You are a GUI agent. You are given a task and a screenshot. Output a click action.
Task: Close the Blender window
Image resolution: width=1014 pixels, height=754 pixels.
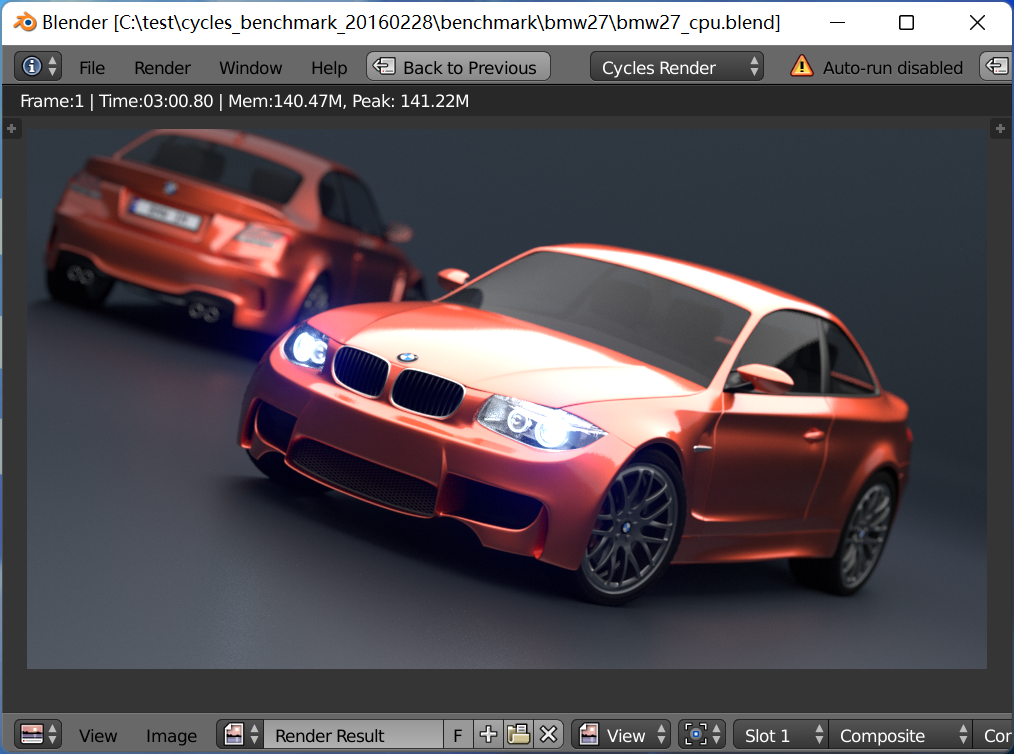(977, 23)
